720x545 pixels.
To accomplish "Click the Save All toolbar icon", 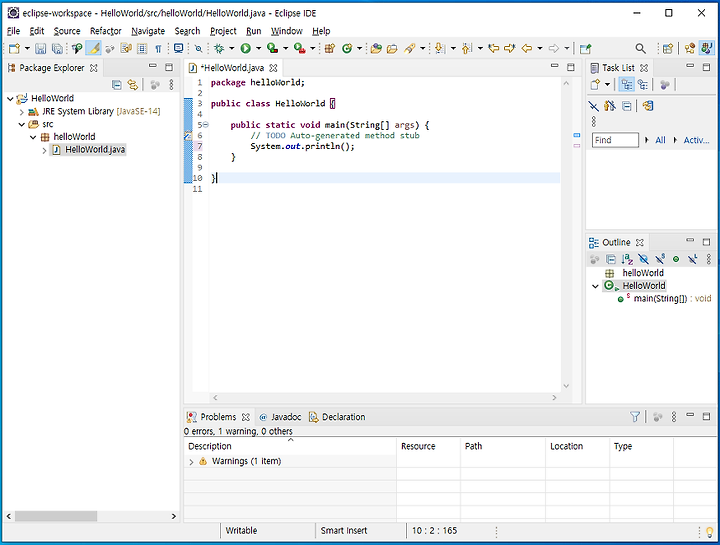I will 57,48.
